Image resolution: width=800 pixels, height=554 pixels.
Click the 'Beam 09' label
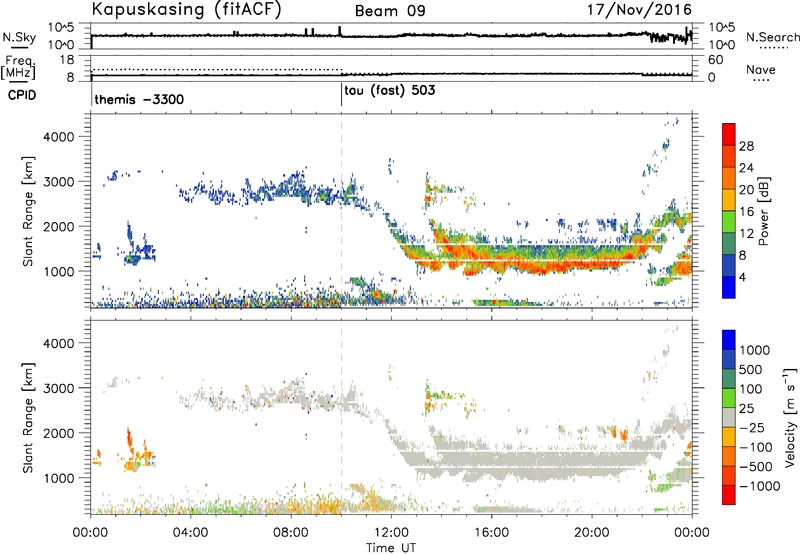(x=390, y=11)
